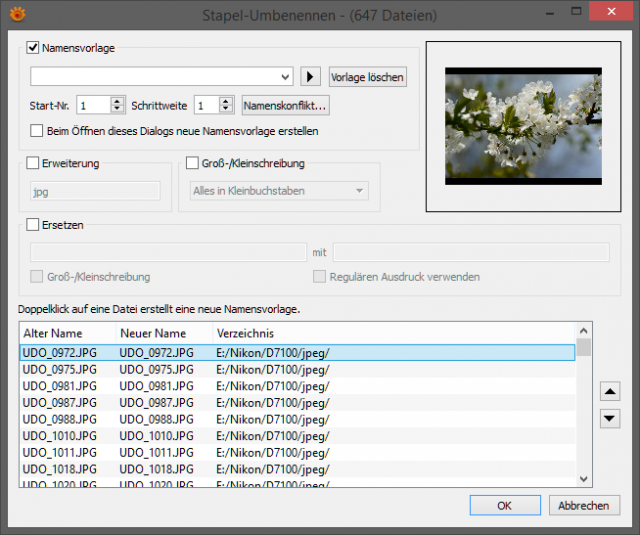The width and height of the screenshot is (640, 535).
Task: Click the file list scroll-down arrow
Action: click(584, 479)
